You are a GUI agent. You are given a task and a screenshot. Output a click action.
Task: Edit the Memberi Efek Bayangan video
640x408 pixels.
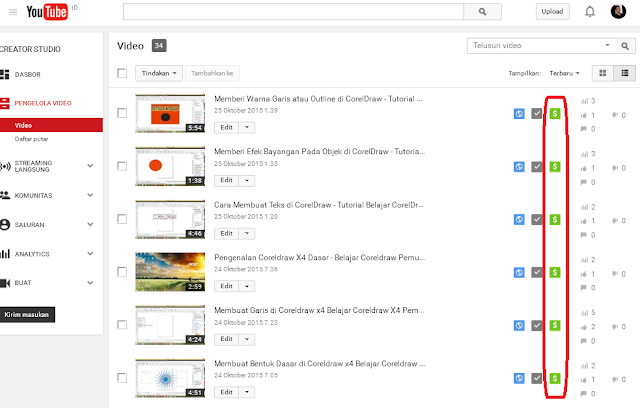(x=227, y=180)
